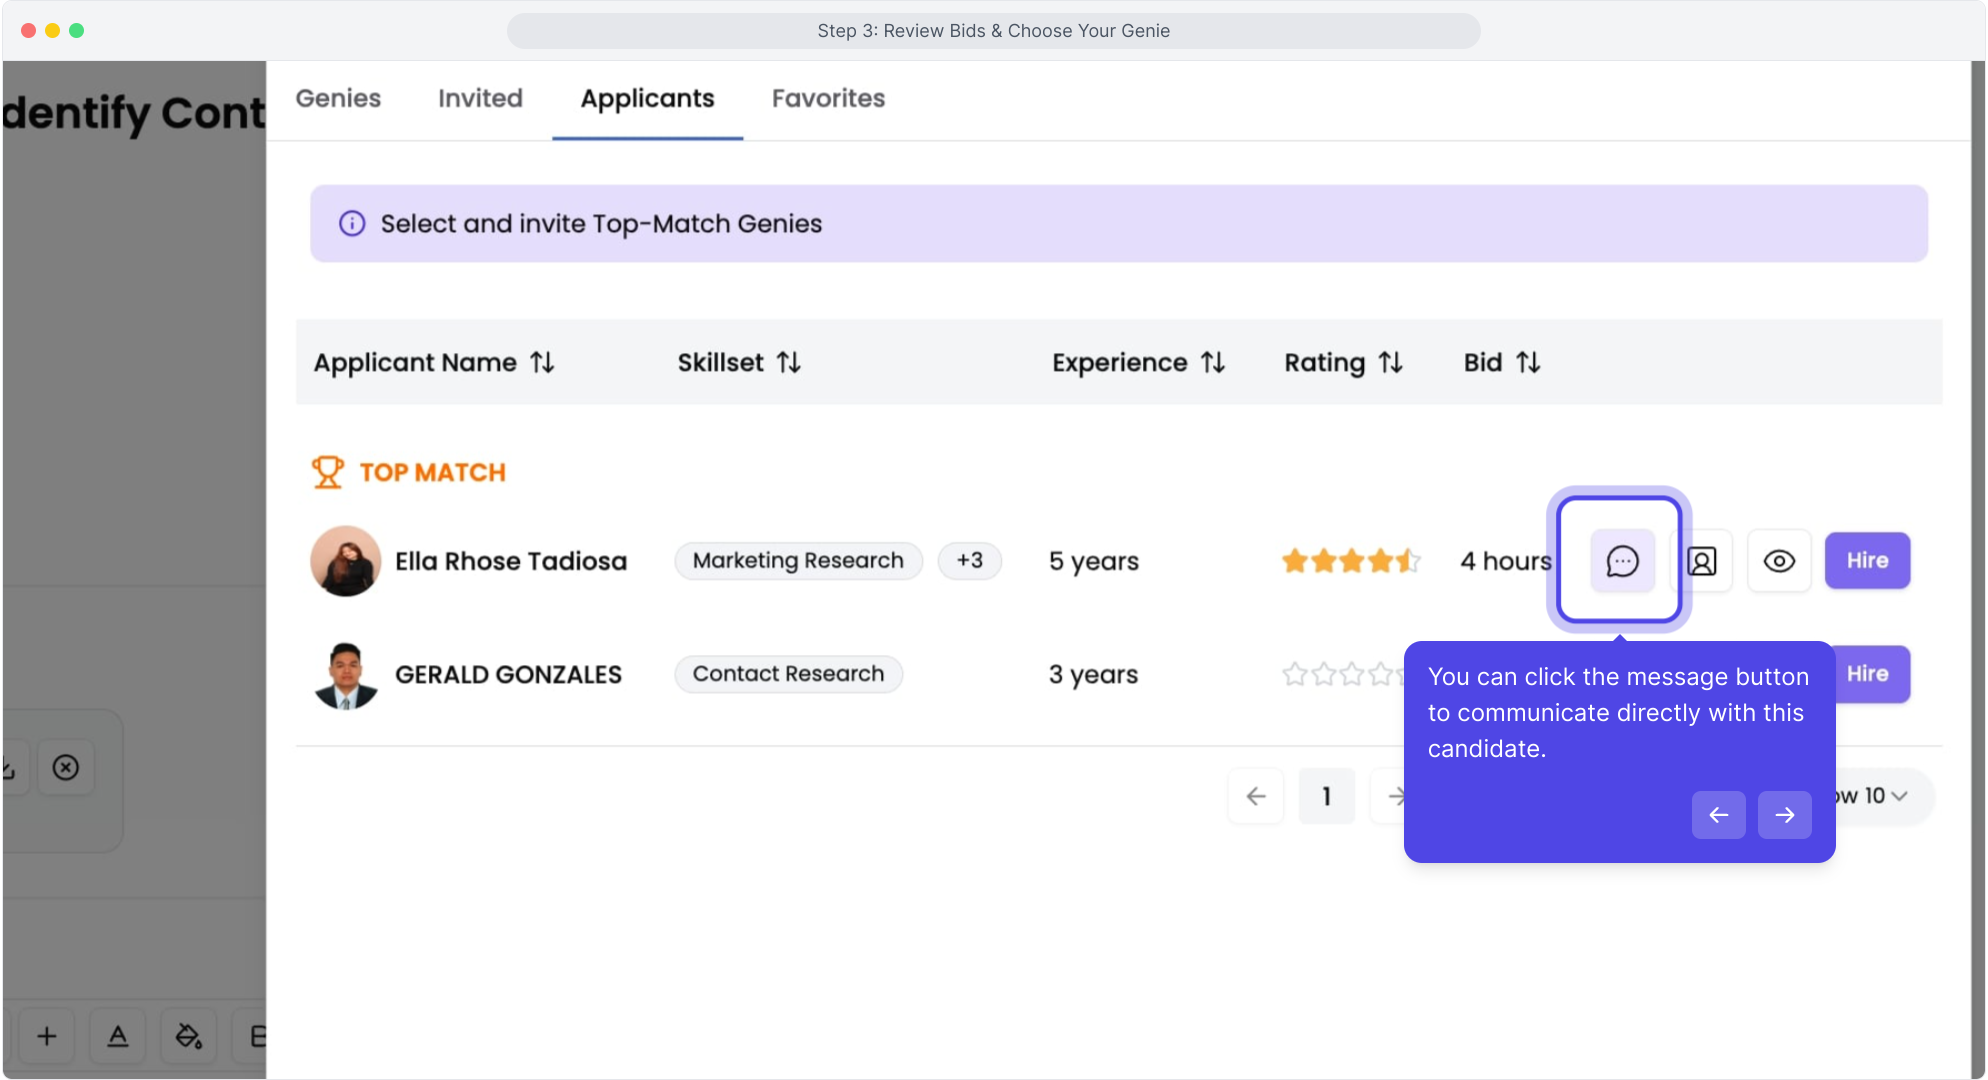Screen dimensions: 1988x1080
Task: Expand the +3 skills badge
Action: 969,560
